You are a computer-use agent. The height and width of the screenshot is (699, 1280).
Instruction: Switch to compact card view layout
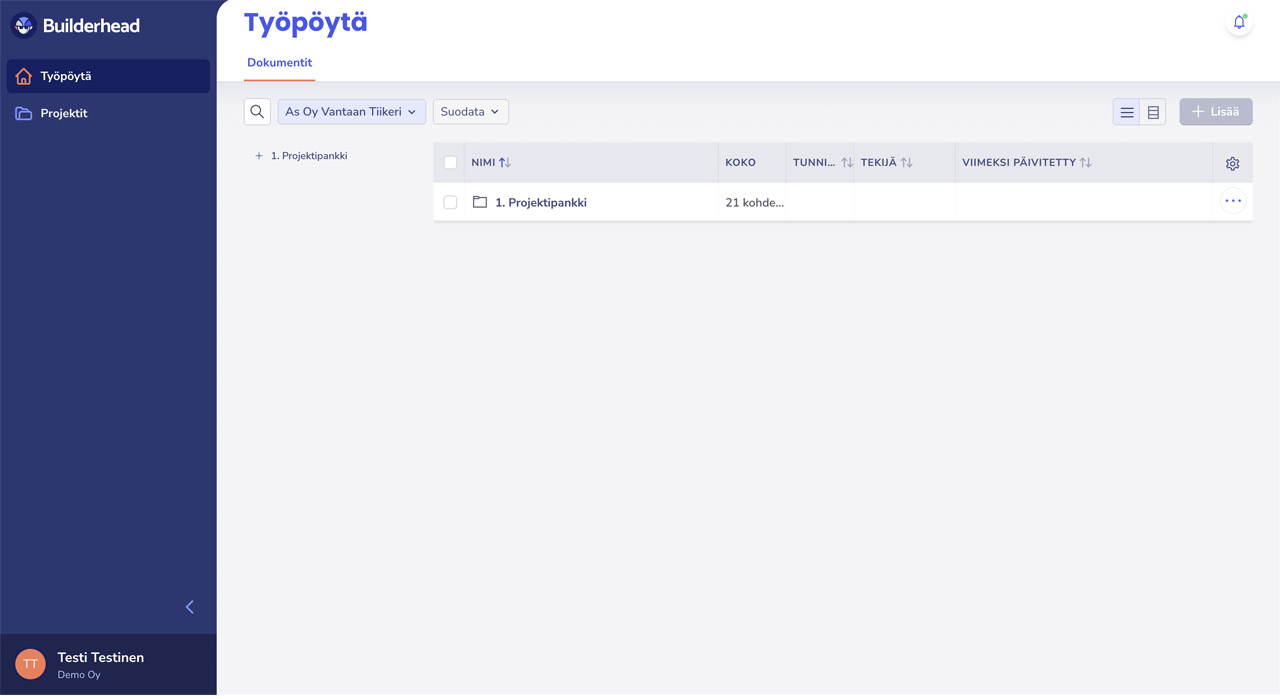(1153, 113)
